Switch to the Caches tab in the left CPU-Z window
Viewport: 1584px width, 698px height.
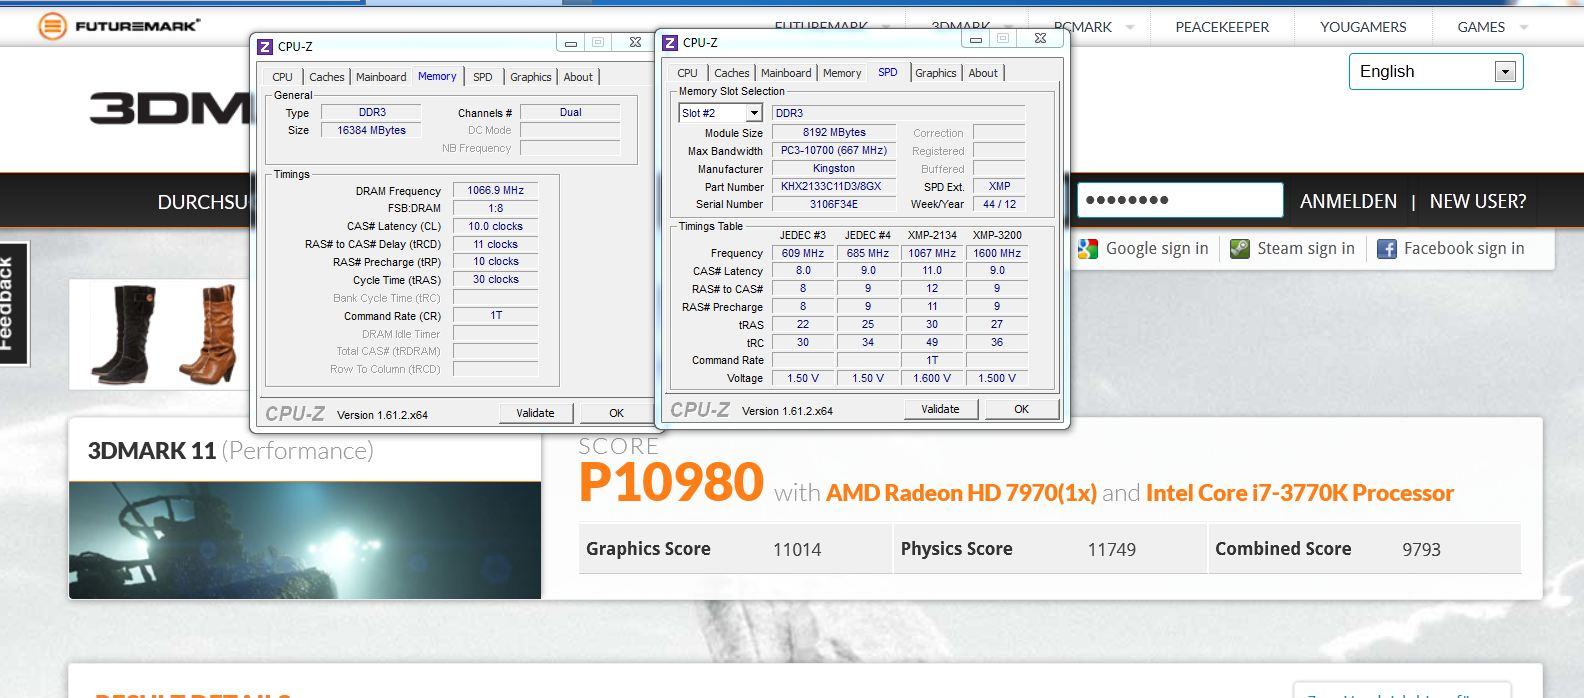click(x=327, y=77)
